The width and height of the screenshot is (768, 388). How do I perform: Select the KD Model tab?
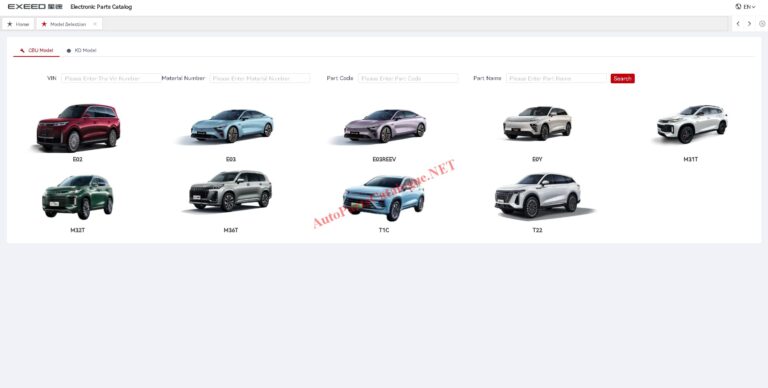tap(82, 50)
